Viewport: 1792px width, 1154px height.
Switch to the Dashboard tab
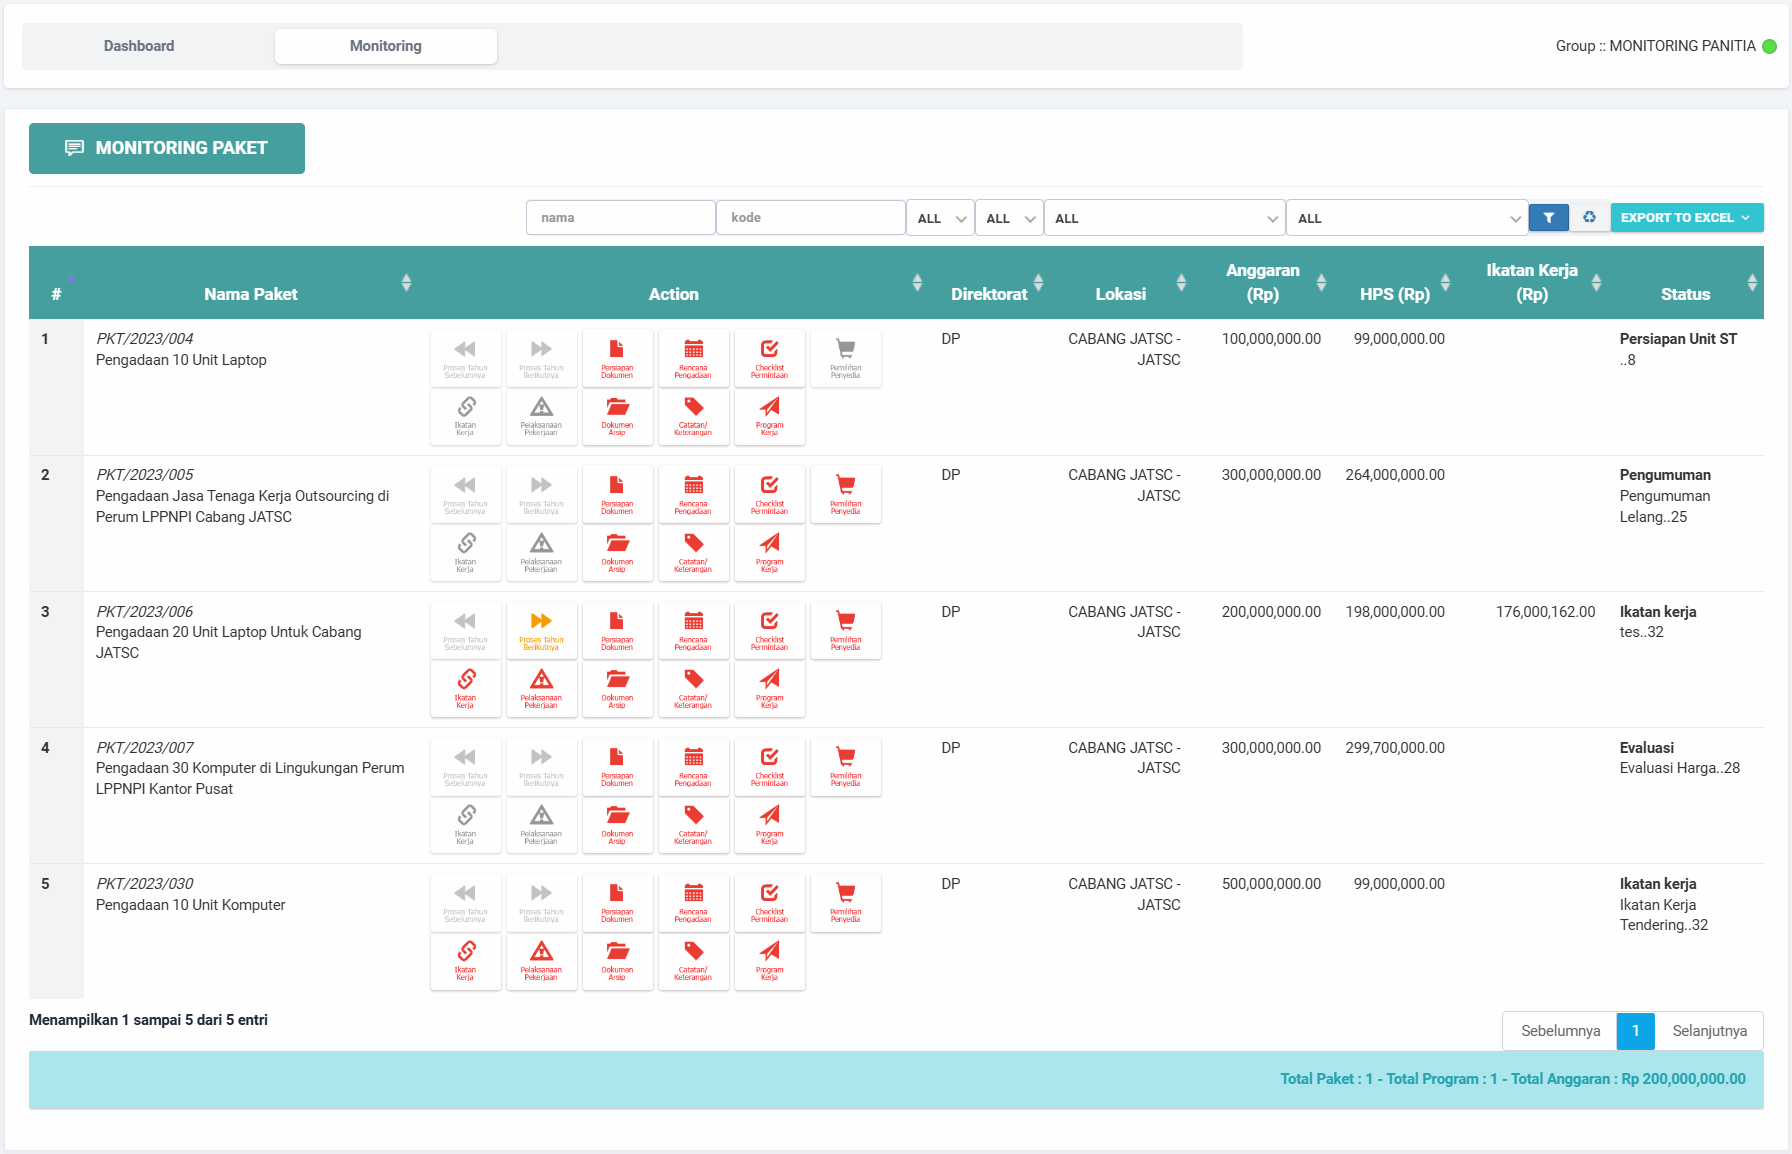pyautogui.click(x=139, y=46)
